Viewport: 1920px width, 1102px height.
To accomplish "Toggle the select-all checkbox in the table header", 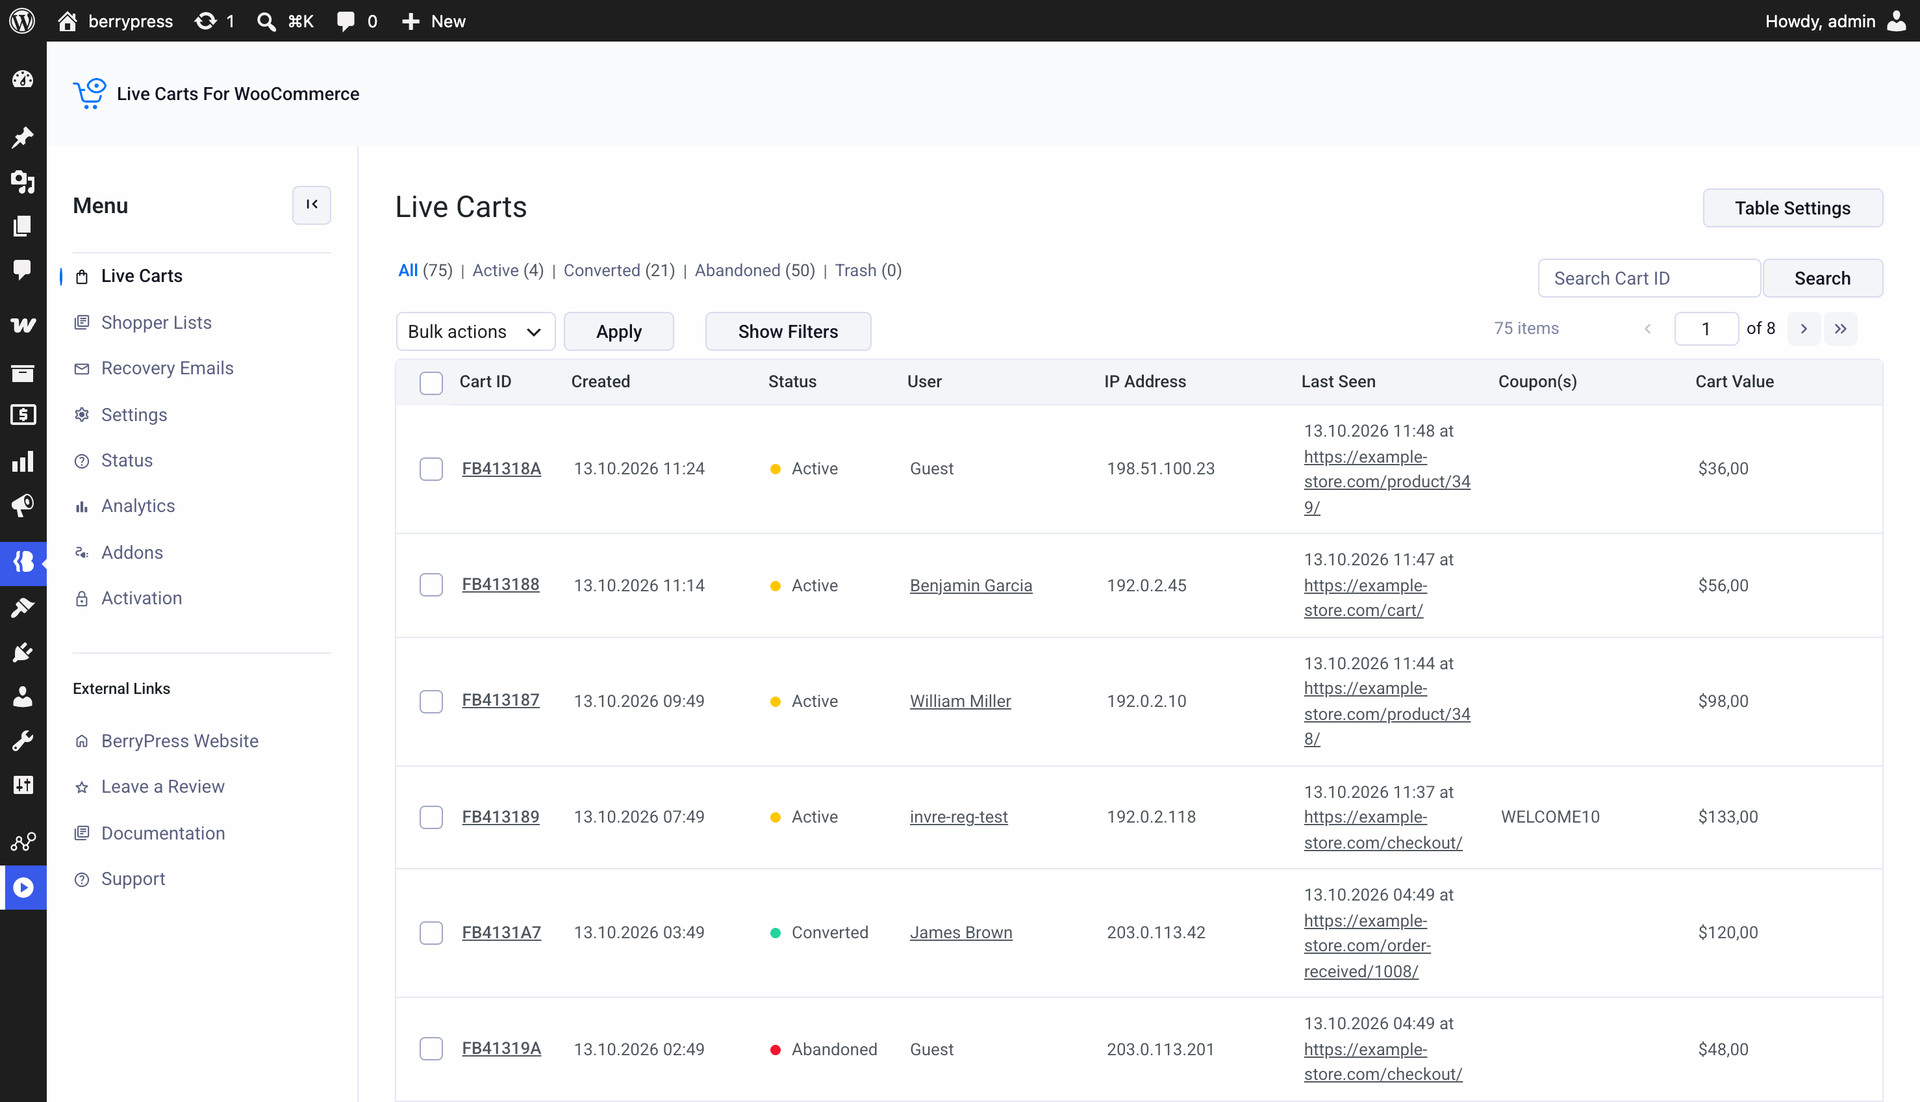I will 431,383.
